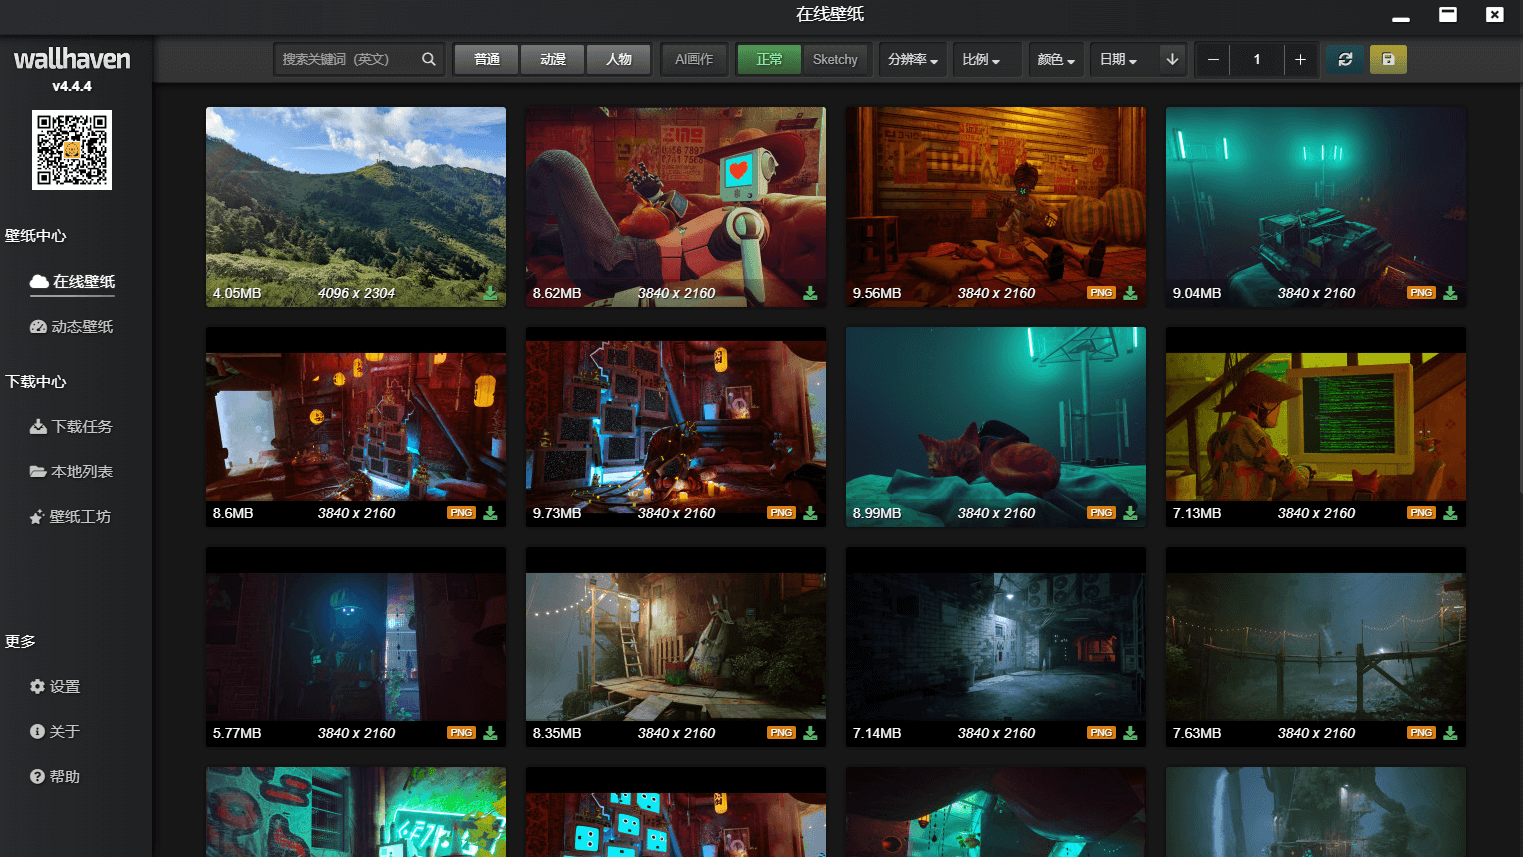Open the 颜色 filter dropdown

[1055, 59]
